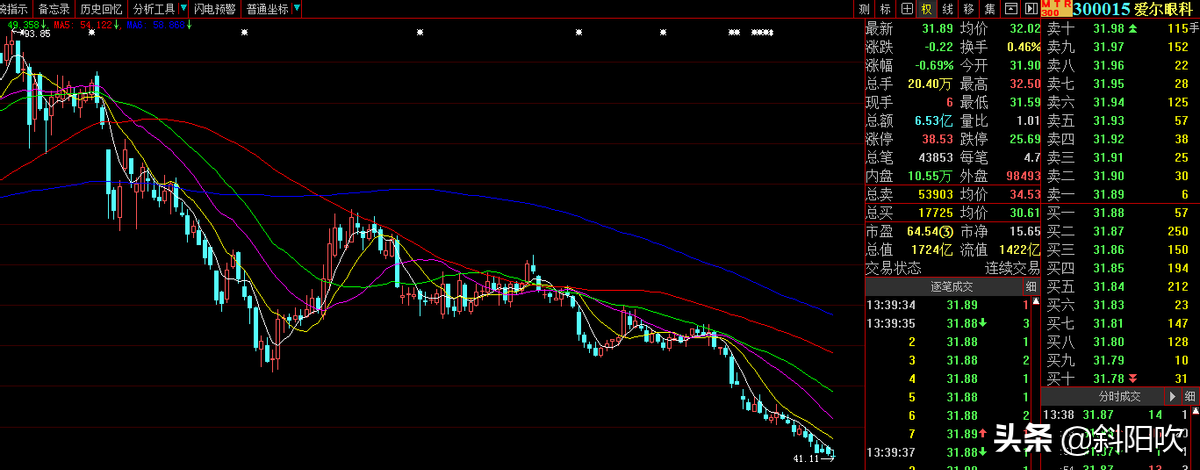Click the 总买 value 17725

pyautogui.click(x=934, y=212)
